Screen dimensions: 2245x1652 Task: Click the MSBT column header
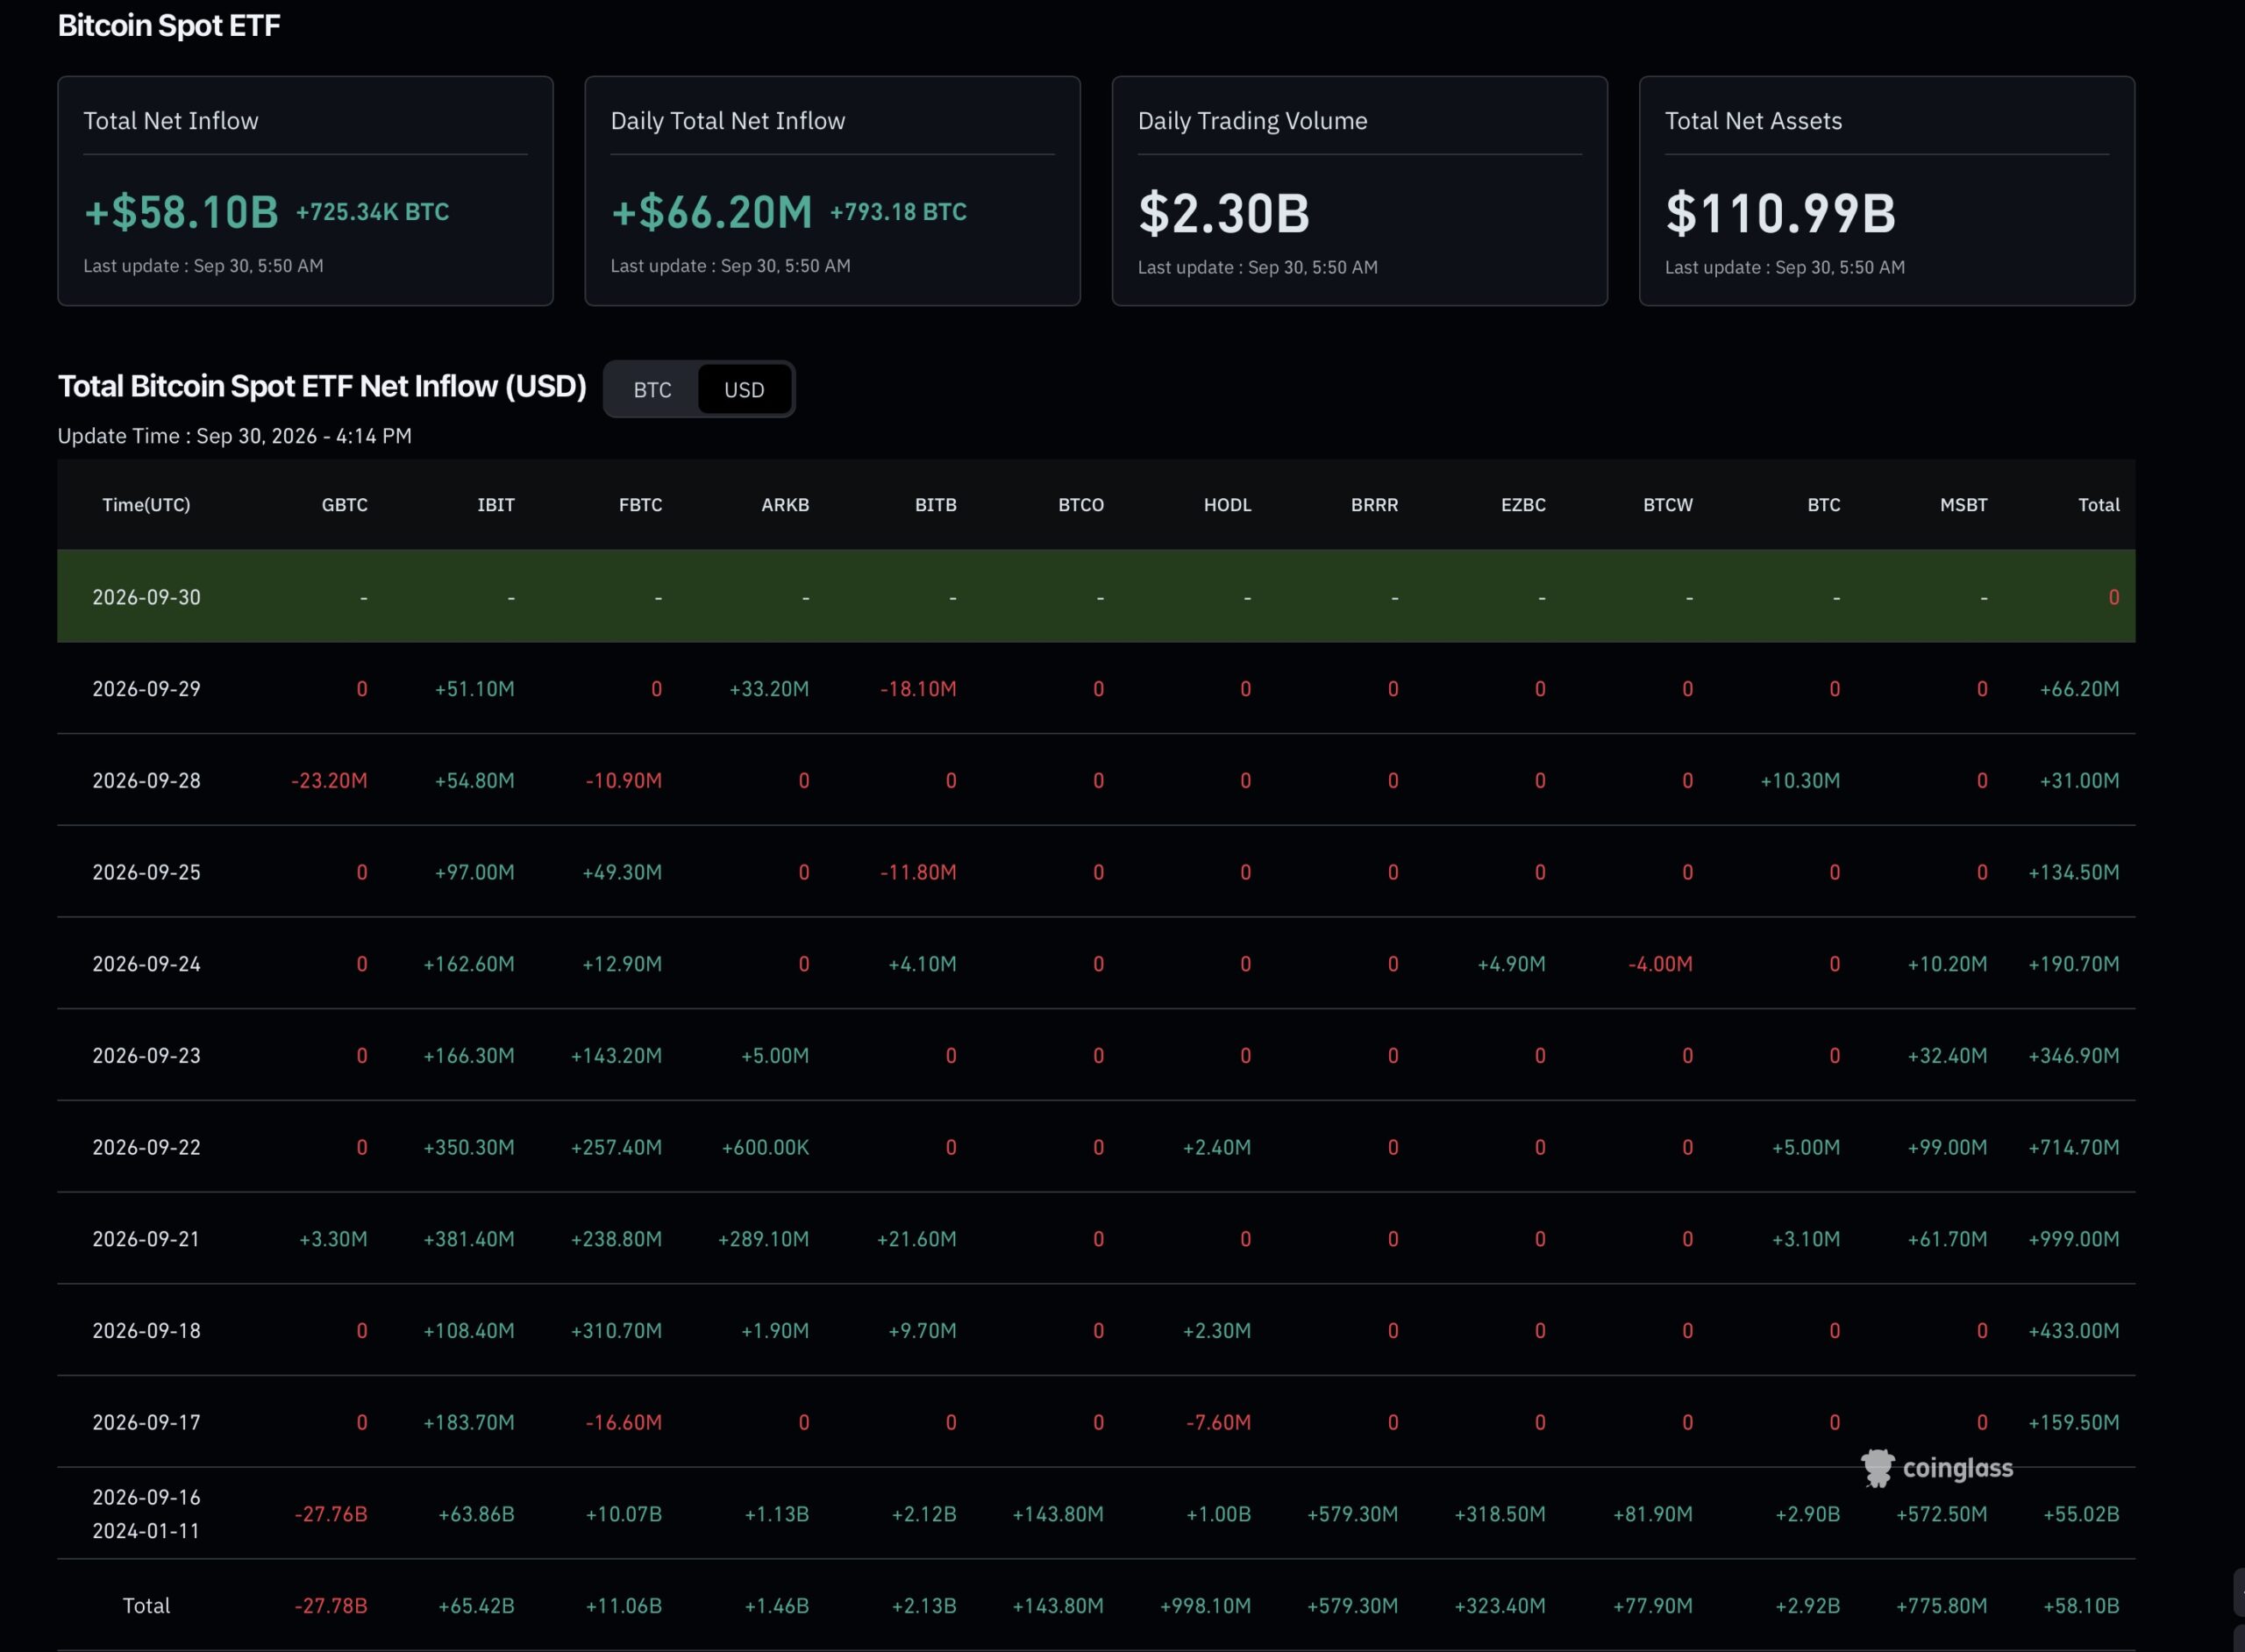1963,505
